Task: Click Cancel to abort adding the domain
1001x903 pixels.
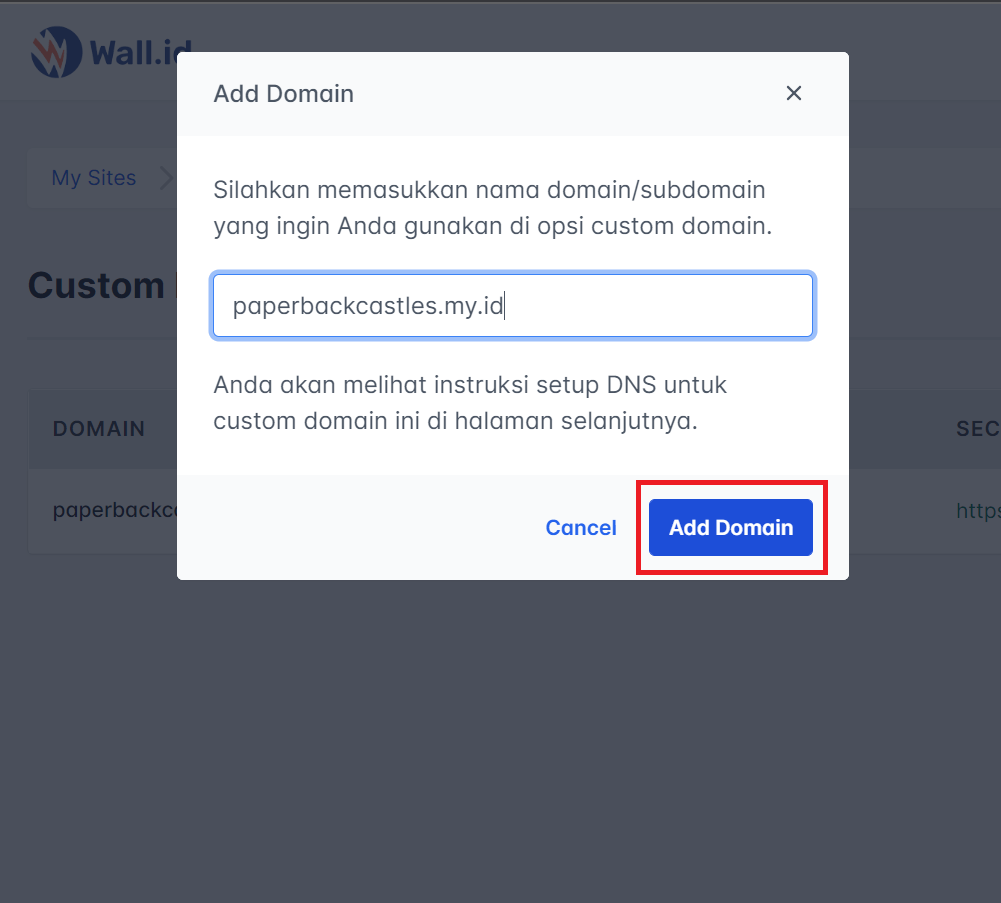Action: tap(580, 527)
